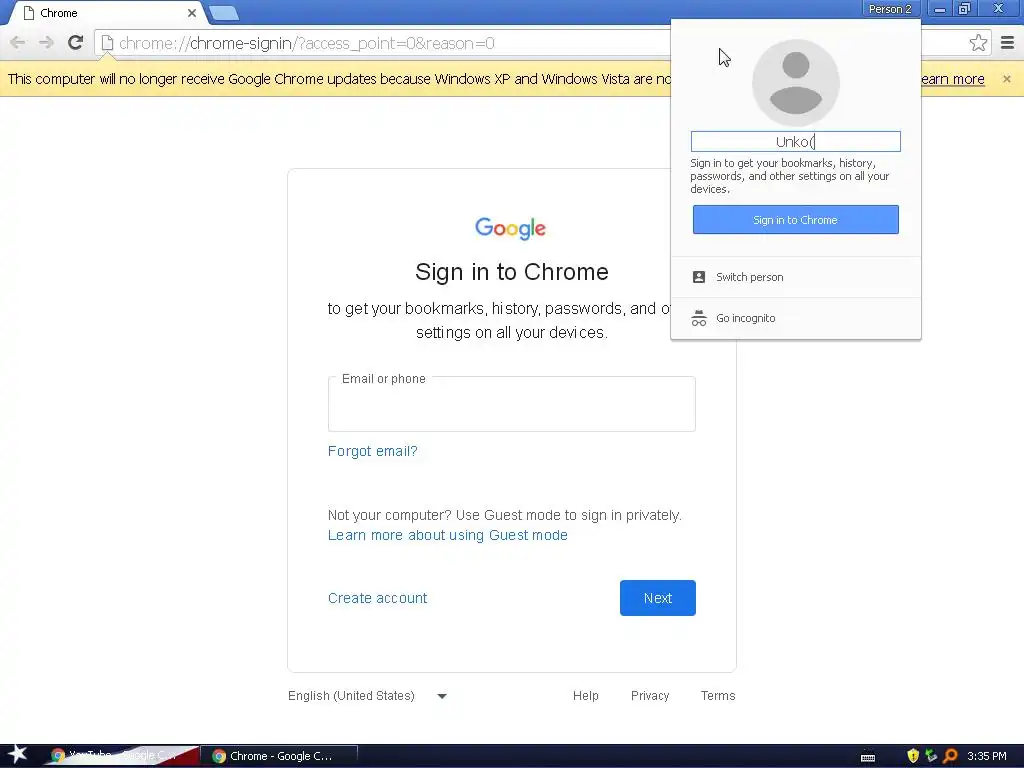Click the browser forward arrow
This screenshot has width=1024, height=768.
46,43
